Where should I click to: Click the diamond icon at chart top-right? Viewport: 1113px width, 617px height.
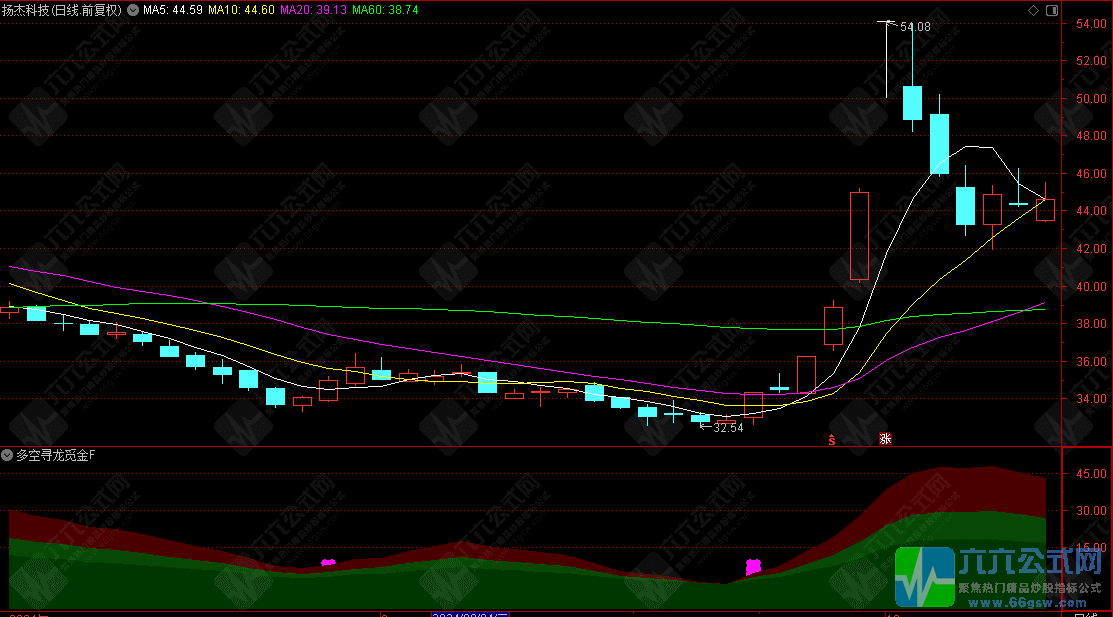pyautogui.click(x=1033, y=10)
